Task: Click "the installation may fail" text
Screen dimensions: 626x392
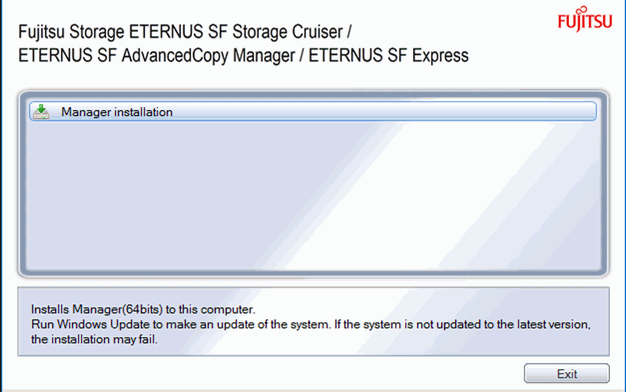Action: pos(94,339)
